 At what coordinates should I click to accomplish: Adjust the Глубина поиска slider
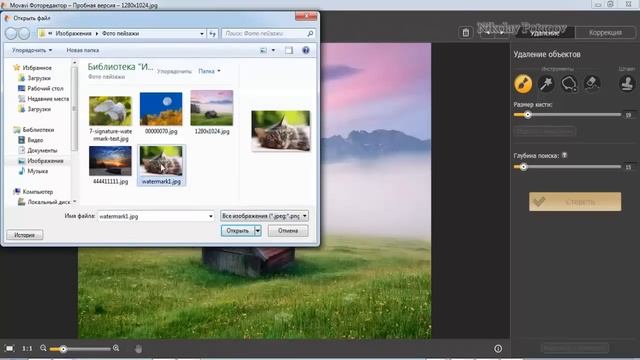(567, 167)
